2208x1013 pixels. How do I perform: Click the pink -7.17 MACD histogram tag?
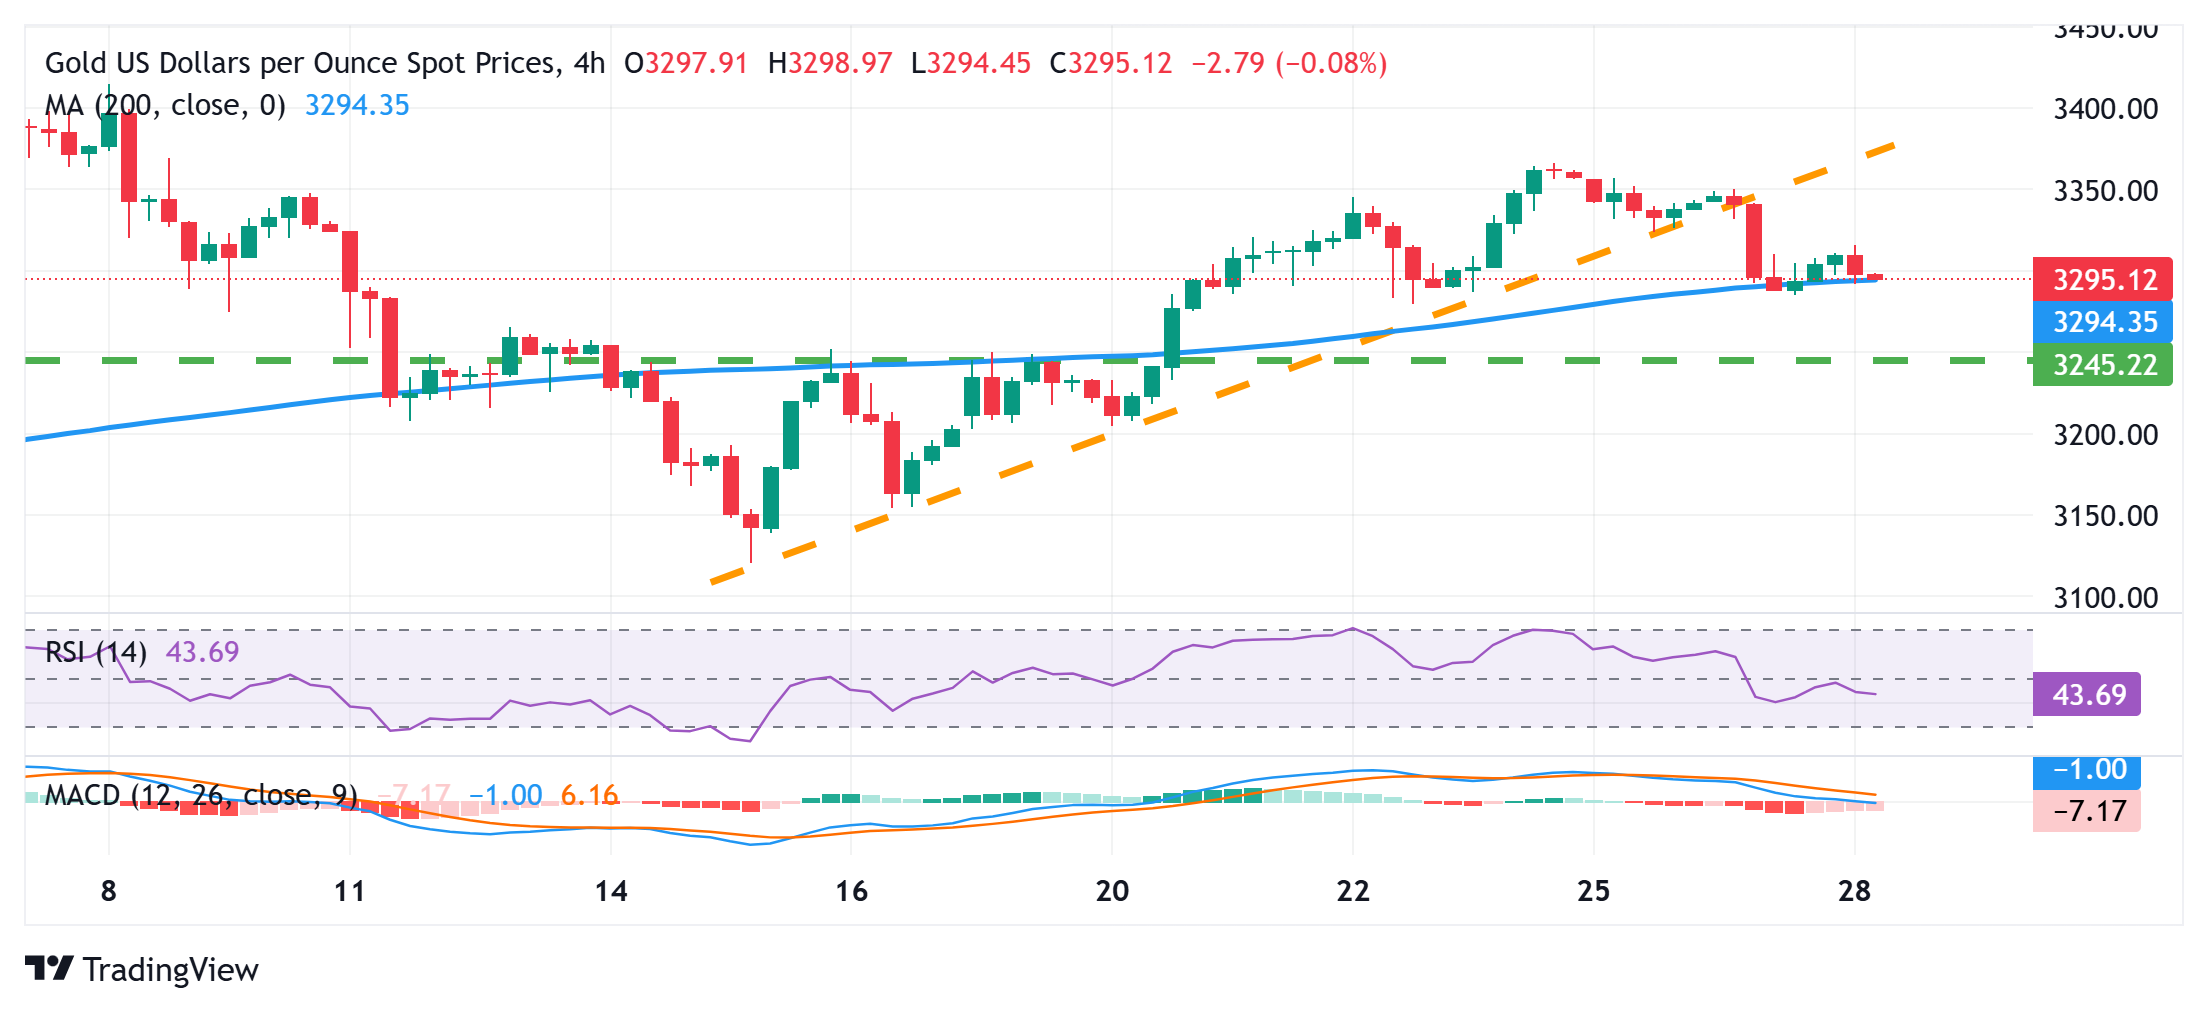pyautogui.click(x=2086, y=811)
